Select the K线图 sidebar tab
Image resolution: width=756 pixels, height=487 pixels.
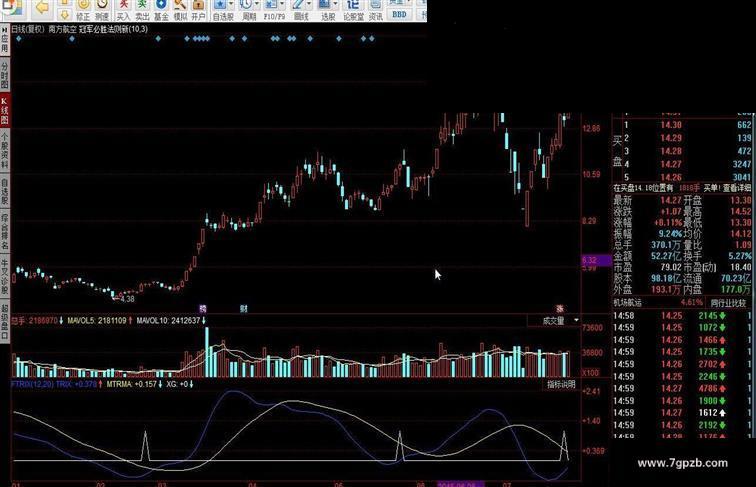pos(5,110)
